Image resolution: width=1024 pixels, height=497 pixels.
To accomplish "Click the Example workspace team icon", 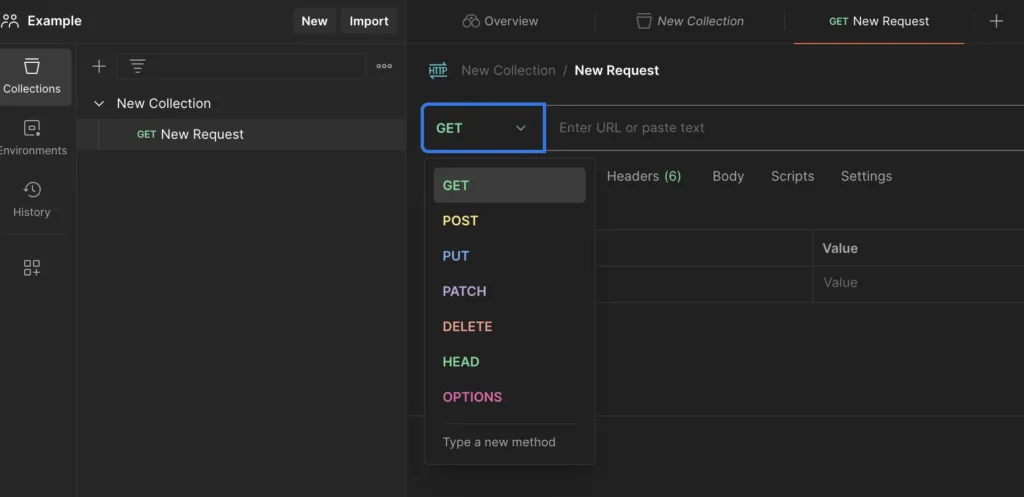I will pos(10,21).
